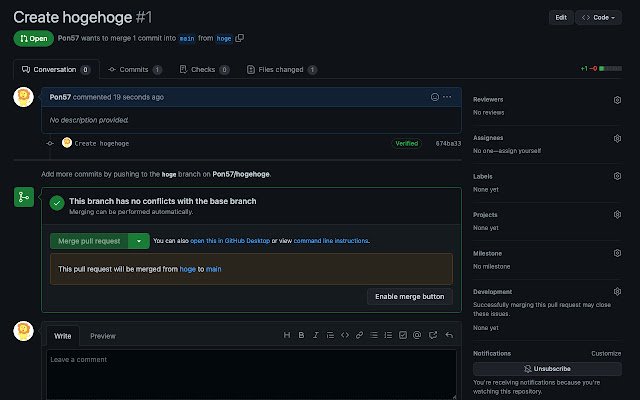Viewport: 640px width, 400px height.
Task: Click the Verified commit badge
Action: click(x=407, y=143)
